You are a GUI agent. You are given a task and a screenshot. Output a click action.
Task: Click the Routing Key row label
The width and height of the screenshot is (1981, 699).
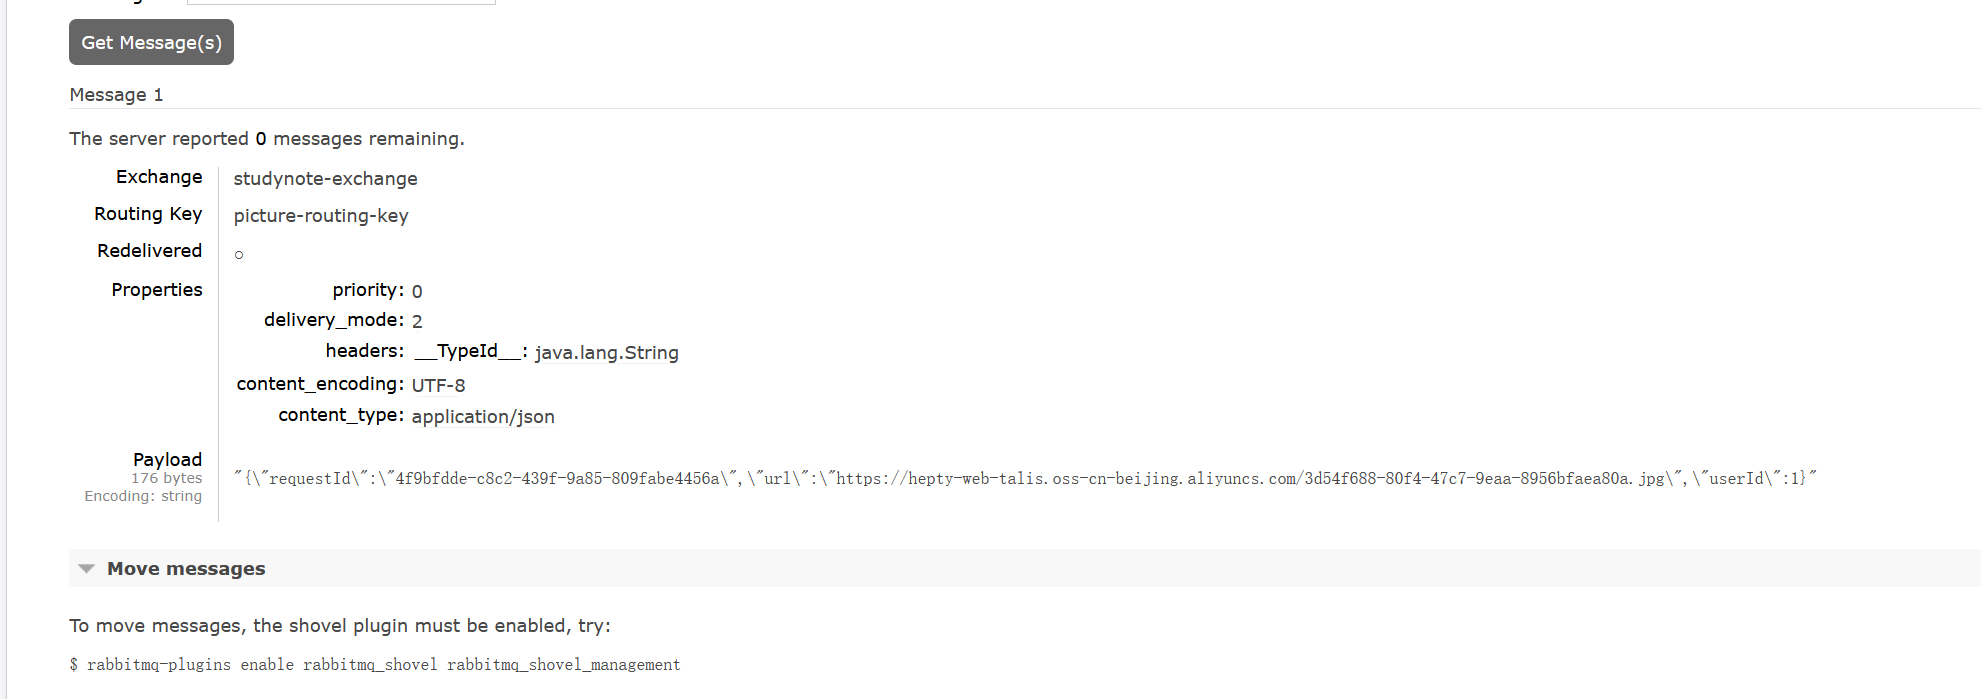point(148,214)
